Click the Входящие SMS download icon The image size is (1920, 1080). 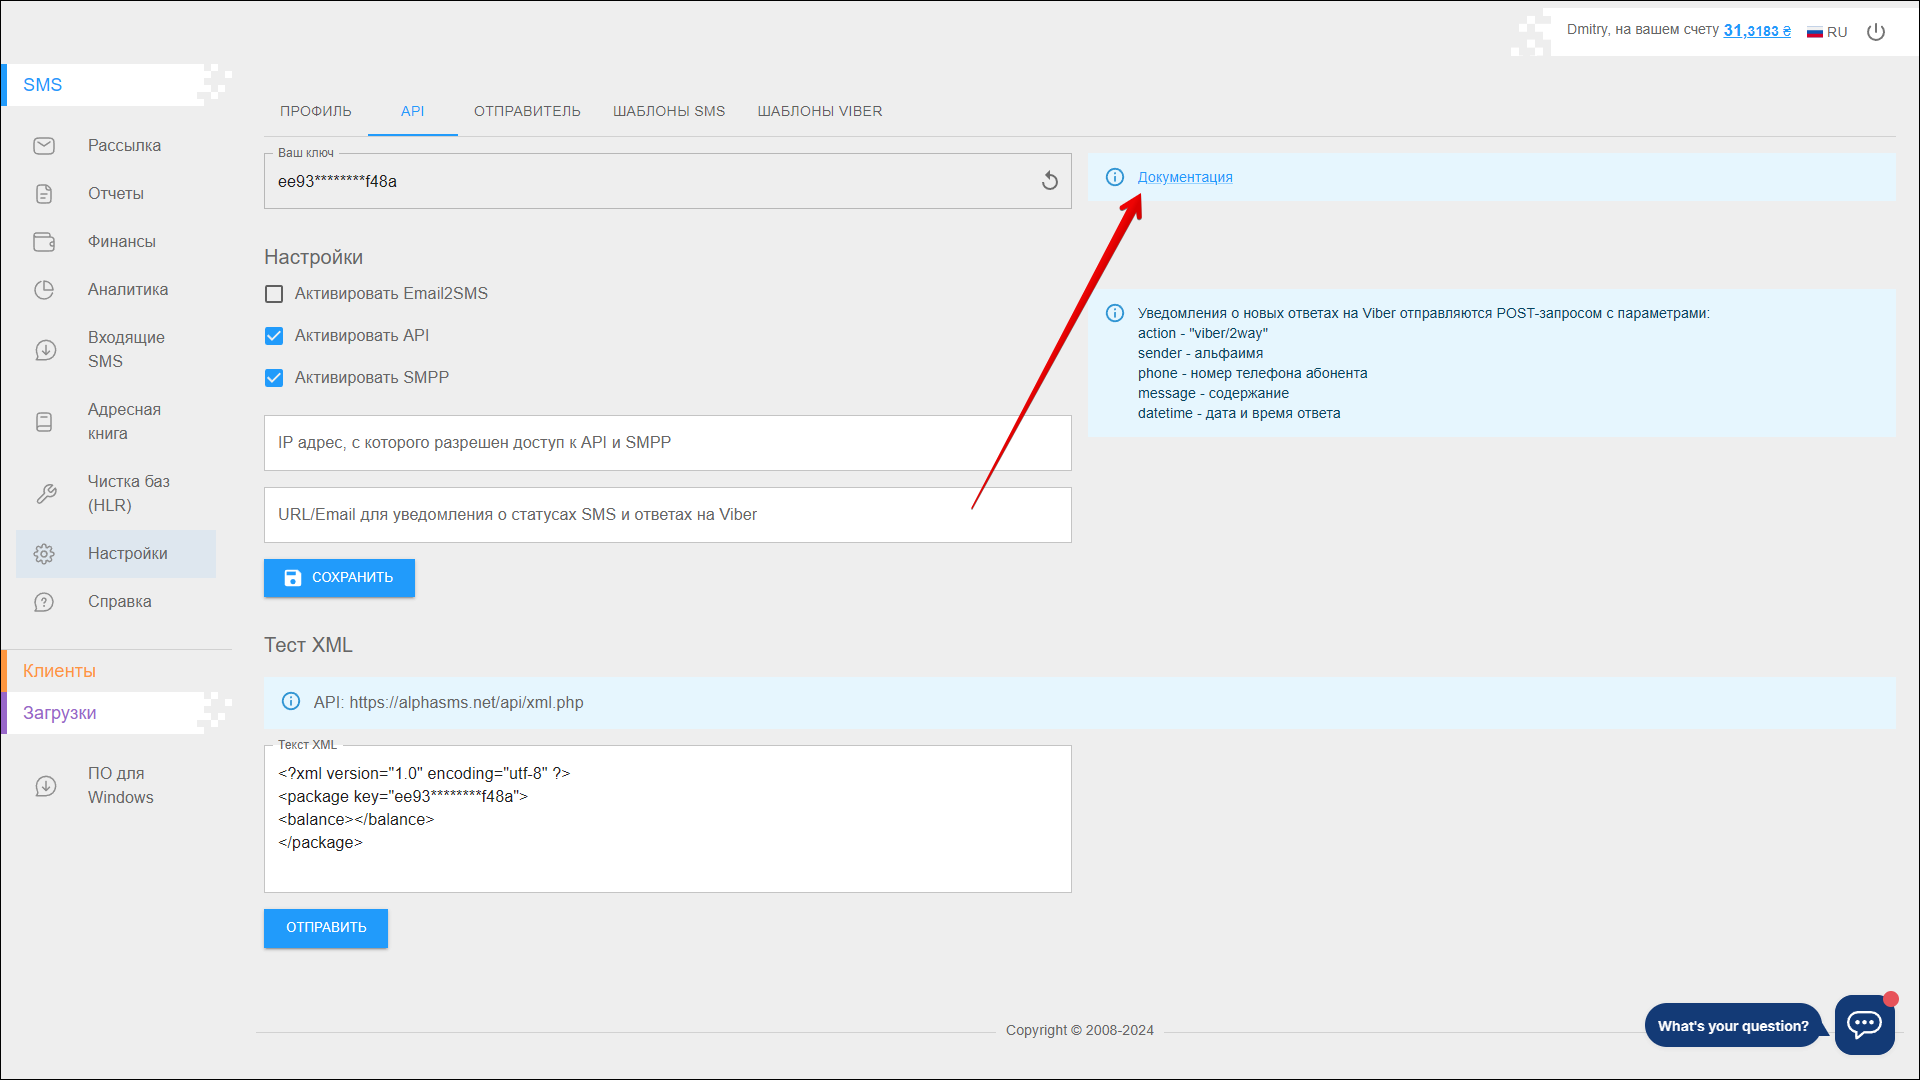(45, 350)
